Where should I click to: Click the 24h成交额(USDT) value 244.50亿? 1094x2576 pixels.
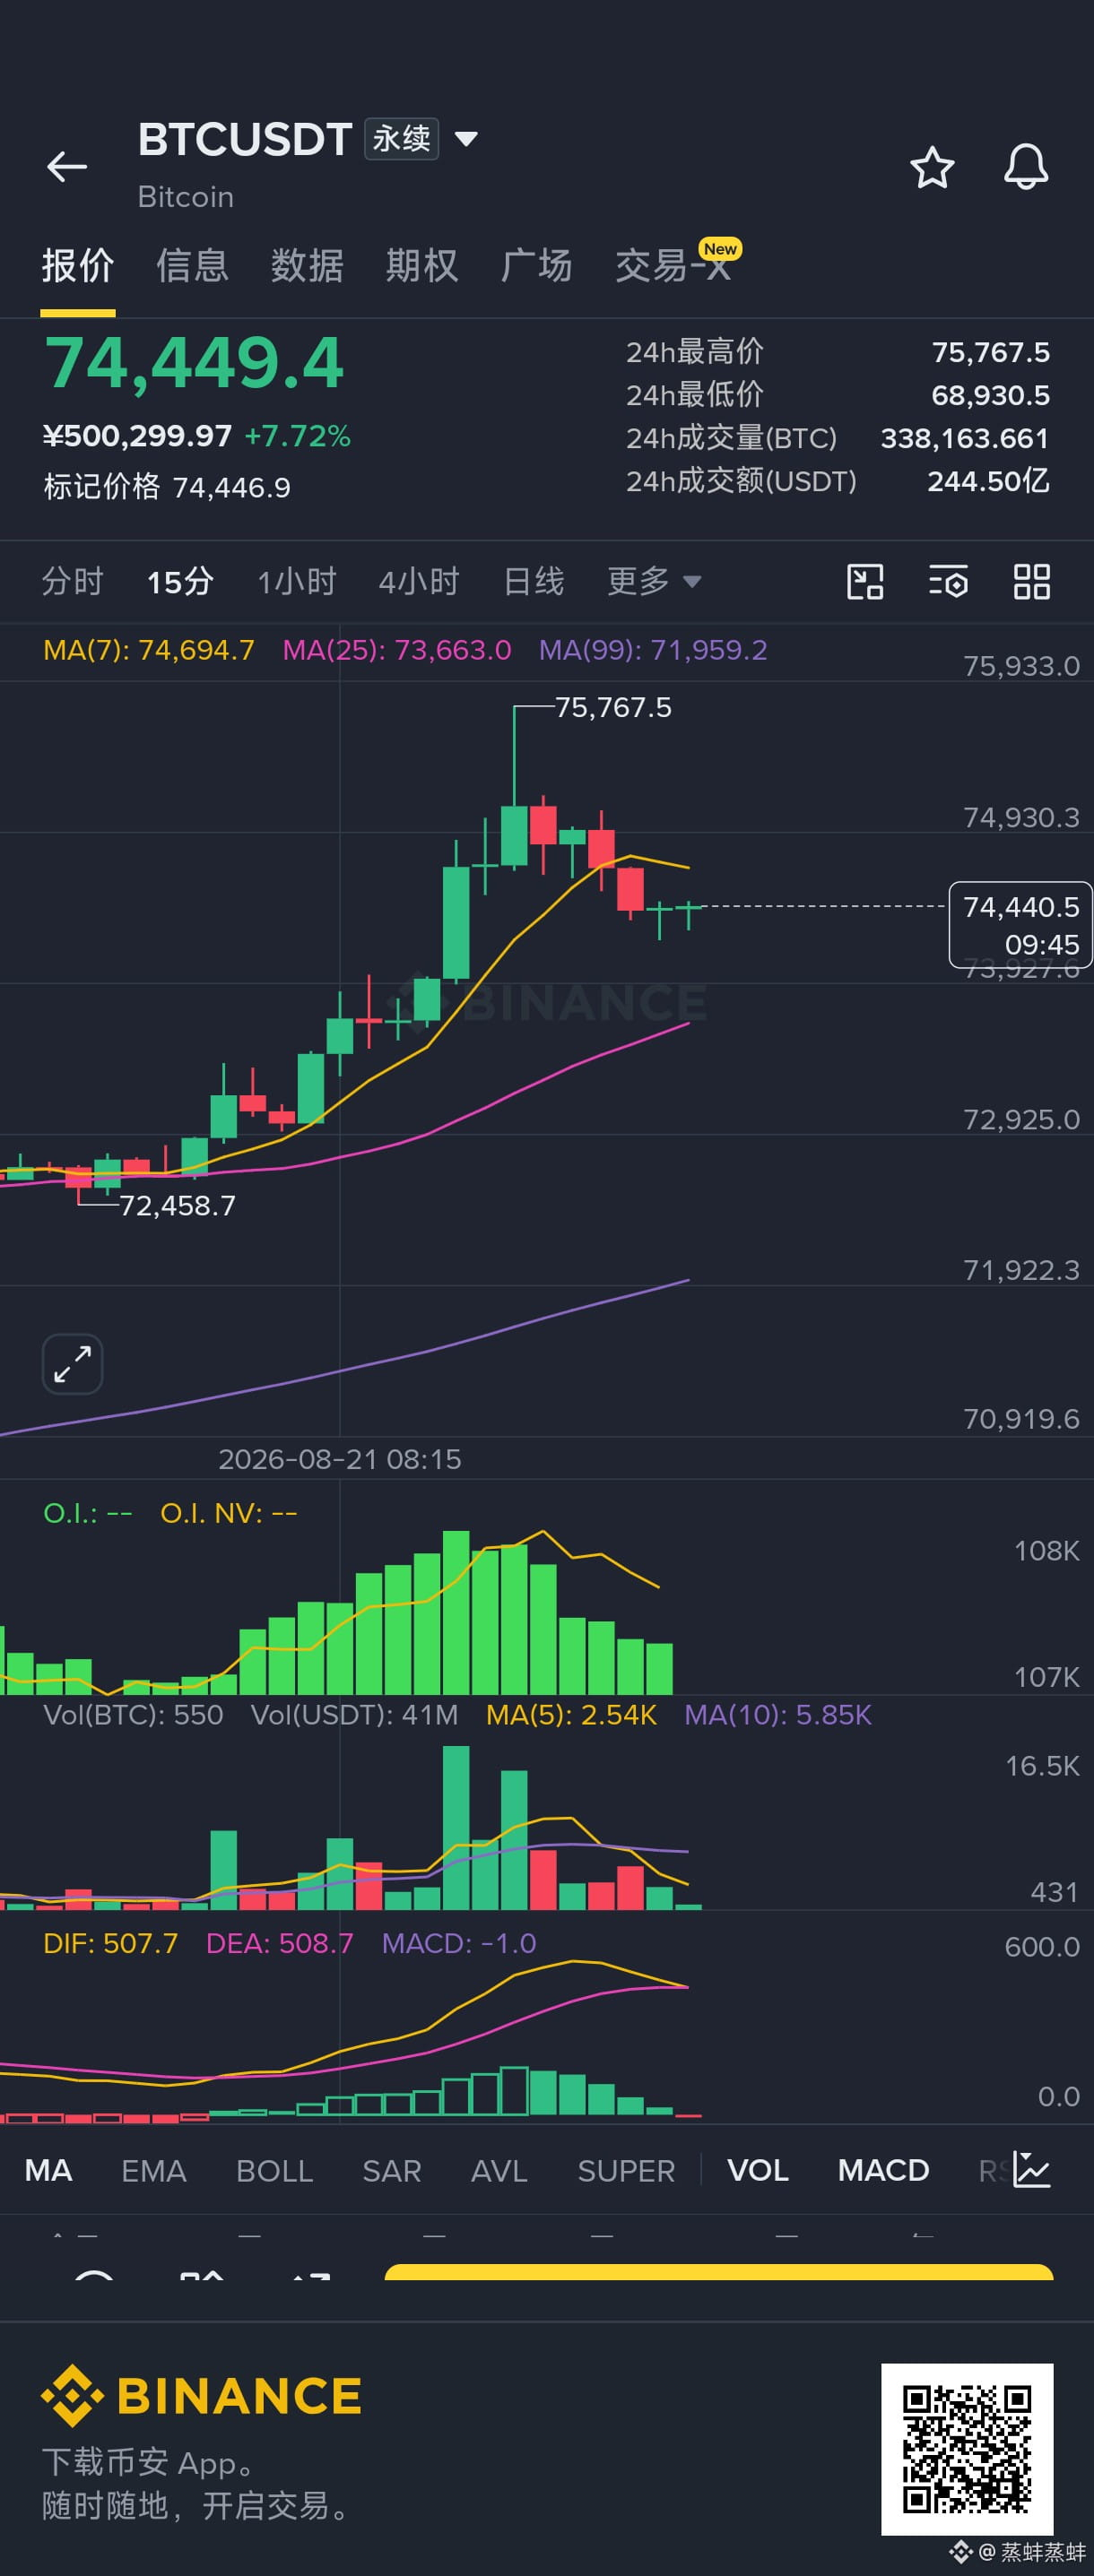(x=989, y=481)
